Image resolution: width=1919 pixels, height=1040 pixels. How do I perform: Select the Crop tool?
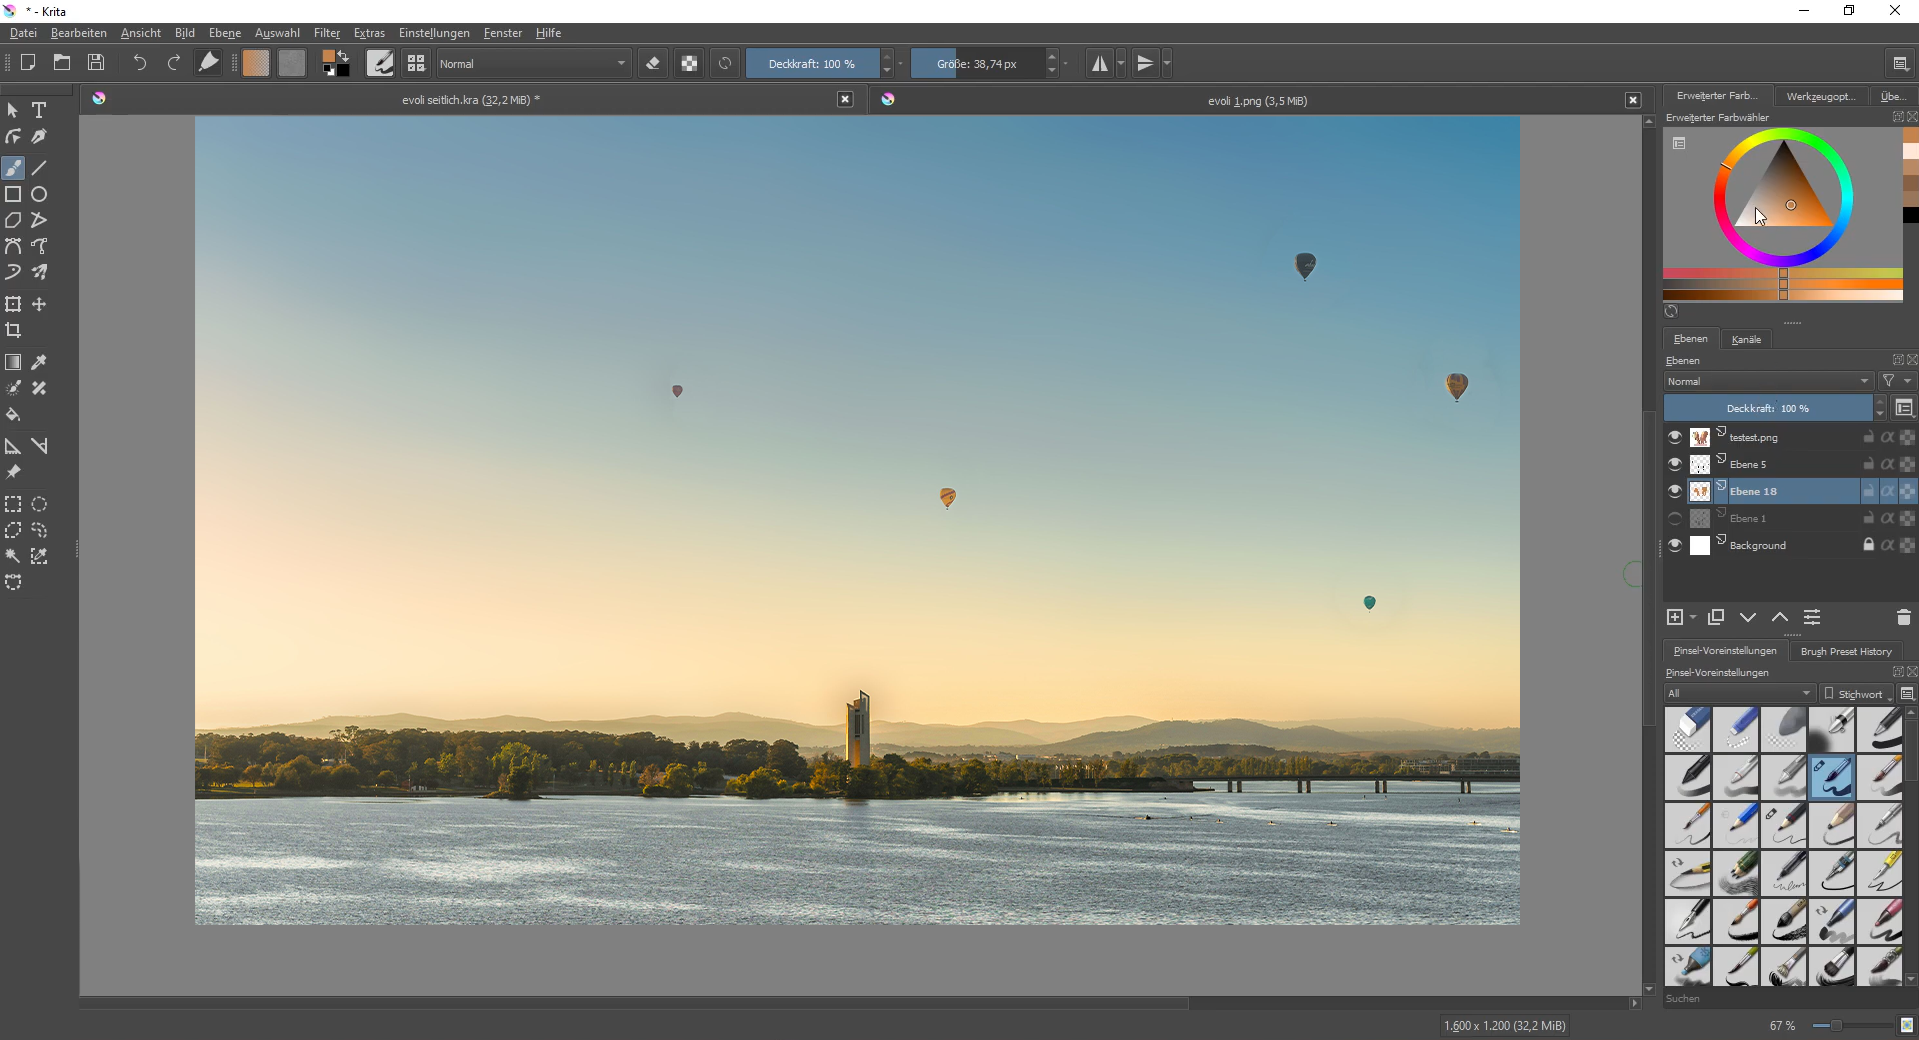click(x=13, y=331)
